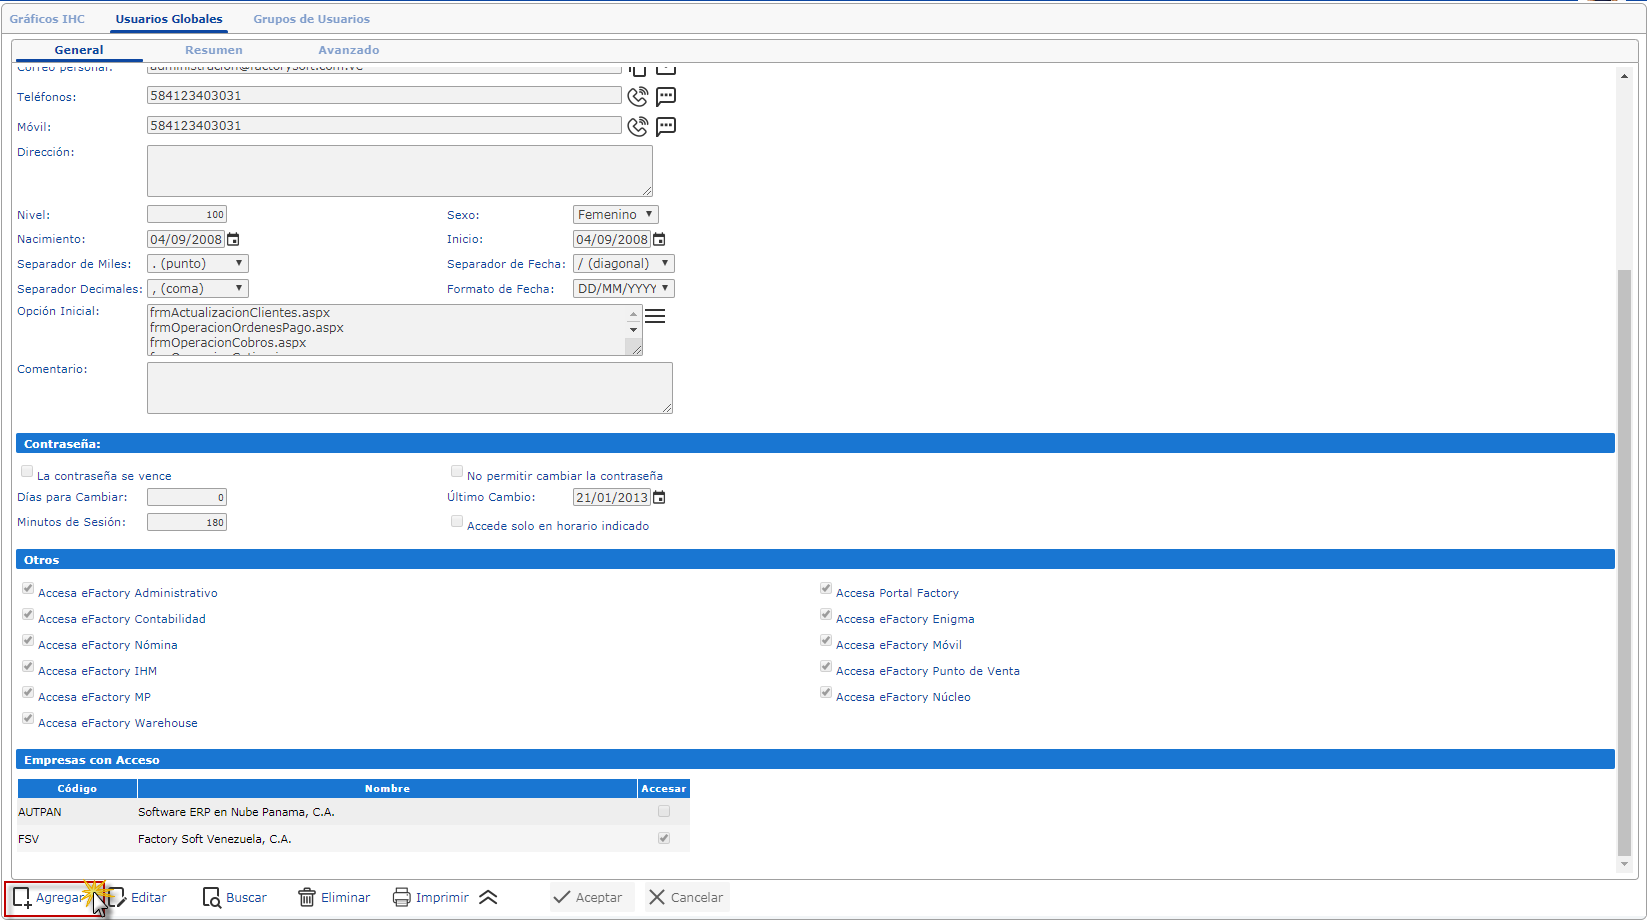Collapse toolbar with double chevron up
Screen dimensions: 1647x920
488,897
